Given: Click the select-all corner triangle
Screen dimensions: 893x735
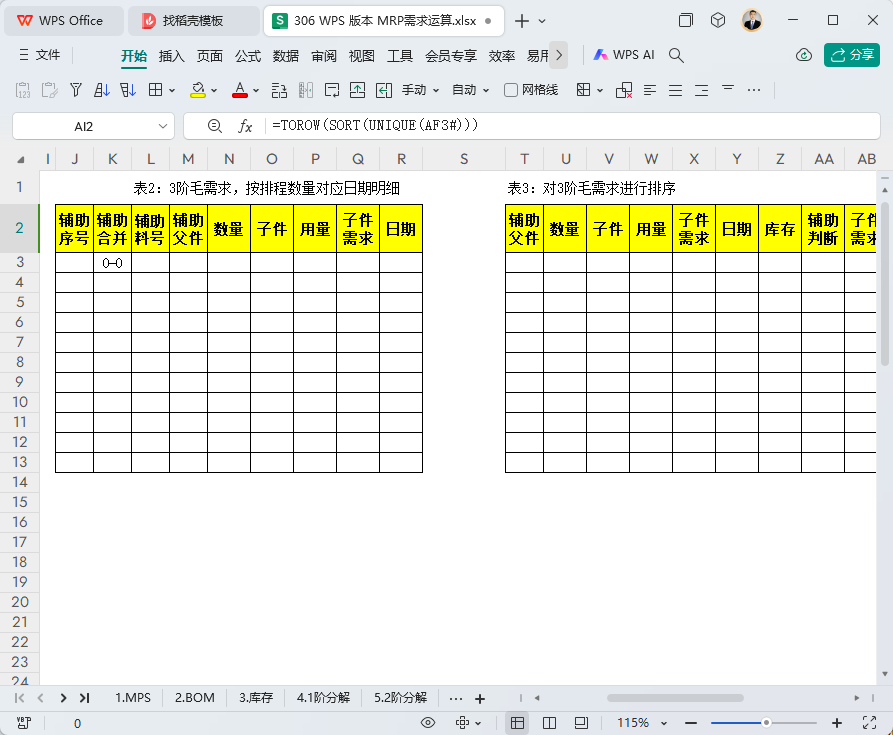Looking at the screenshot, I should pos(21,159).
